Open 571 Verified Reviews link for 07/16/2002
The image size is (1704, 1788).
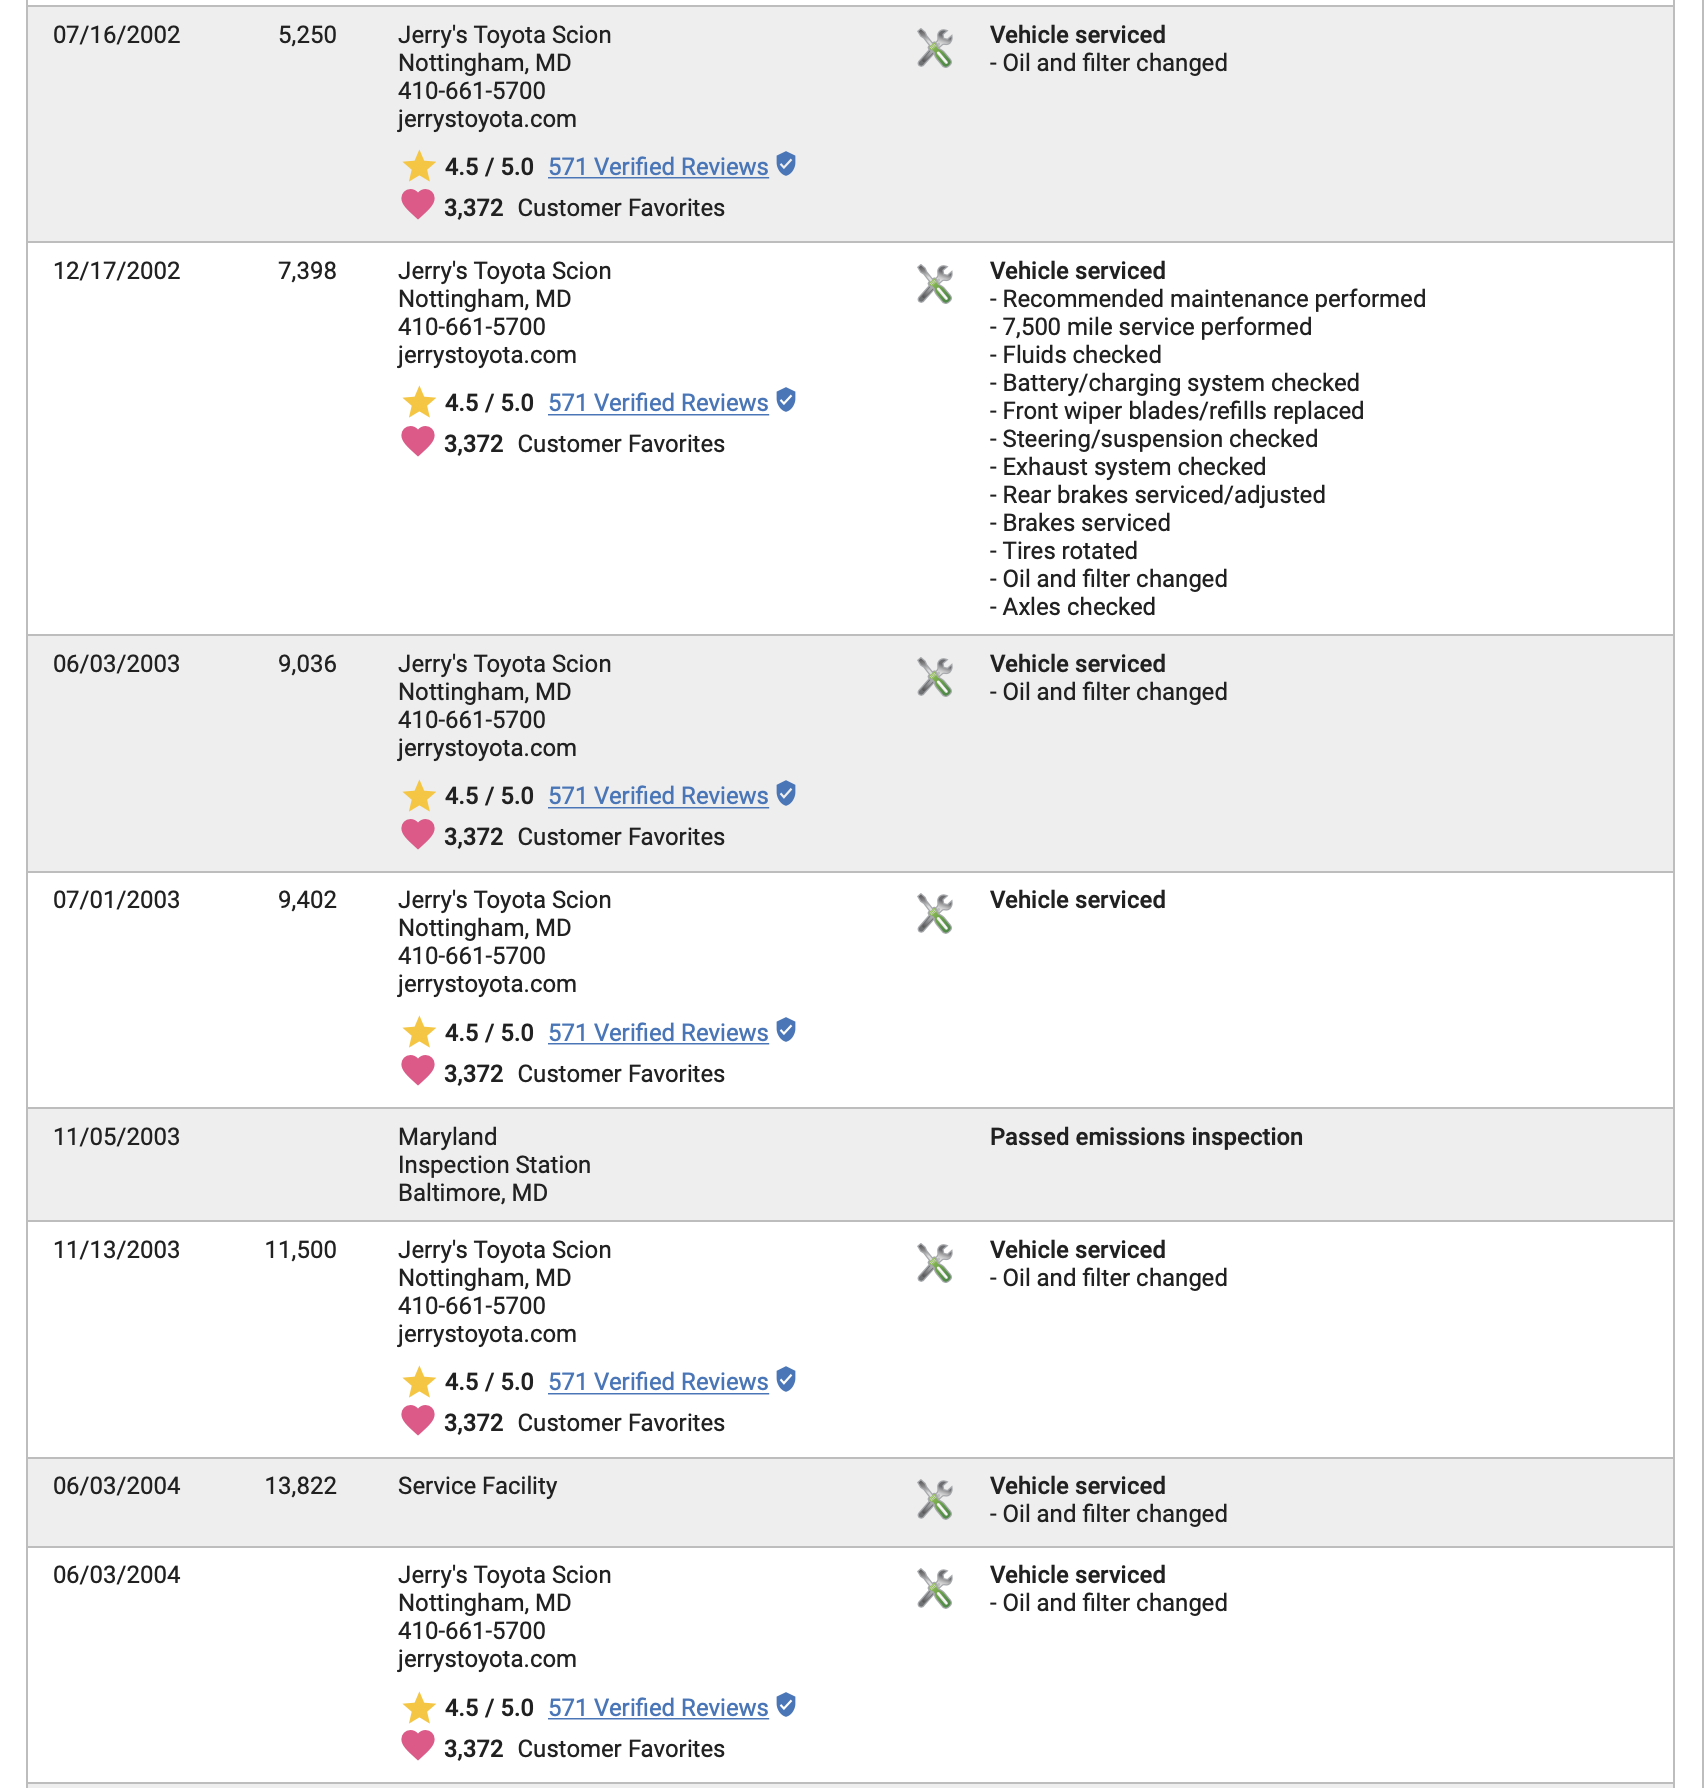[x=658, y=167]
